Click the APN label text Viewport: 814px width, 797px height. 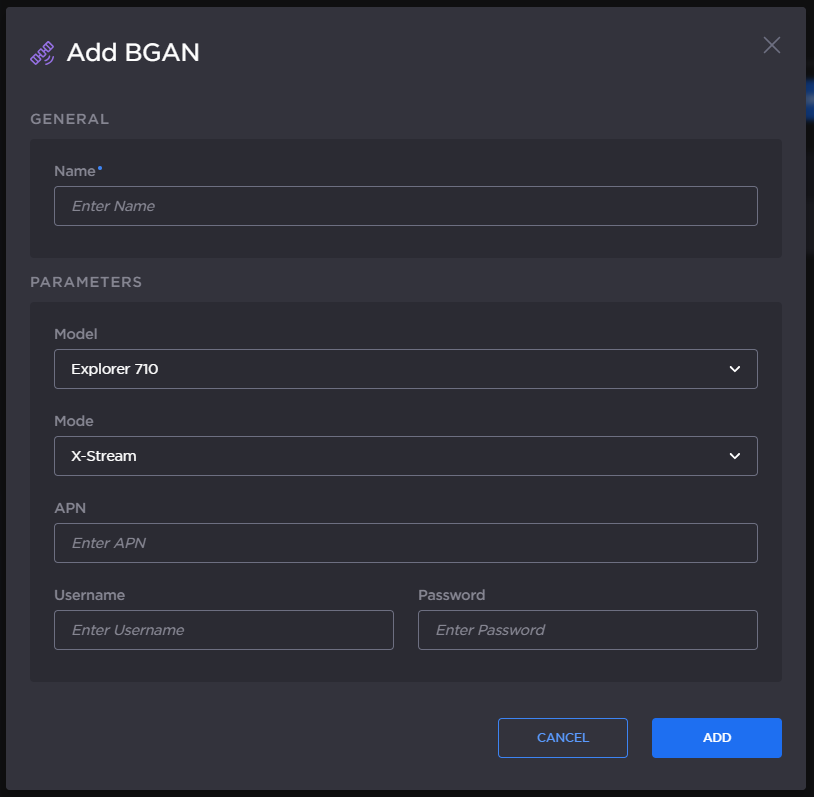coord(70,508)
